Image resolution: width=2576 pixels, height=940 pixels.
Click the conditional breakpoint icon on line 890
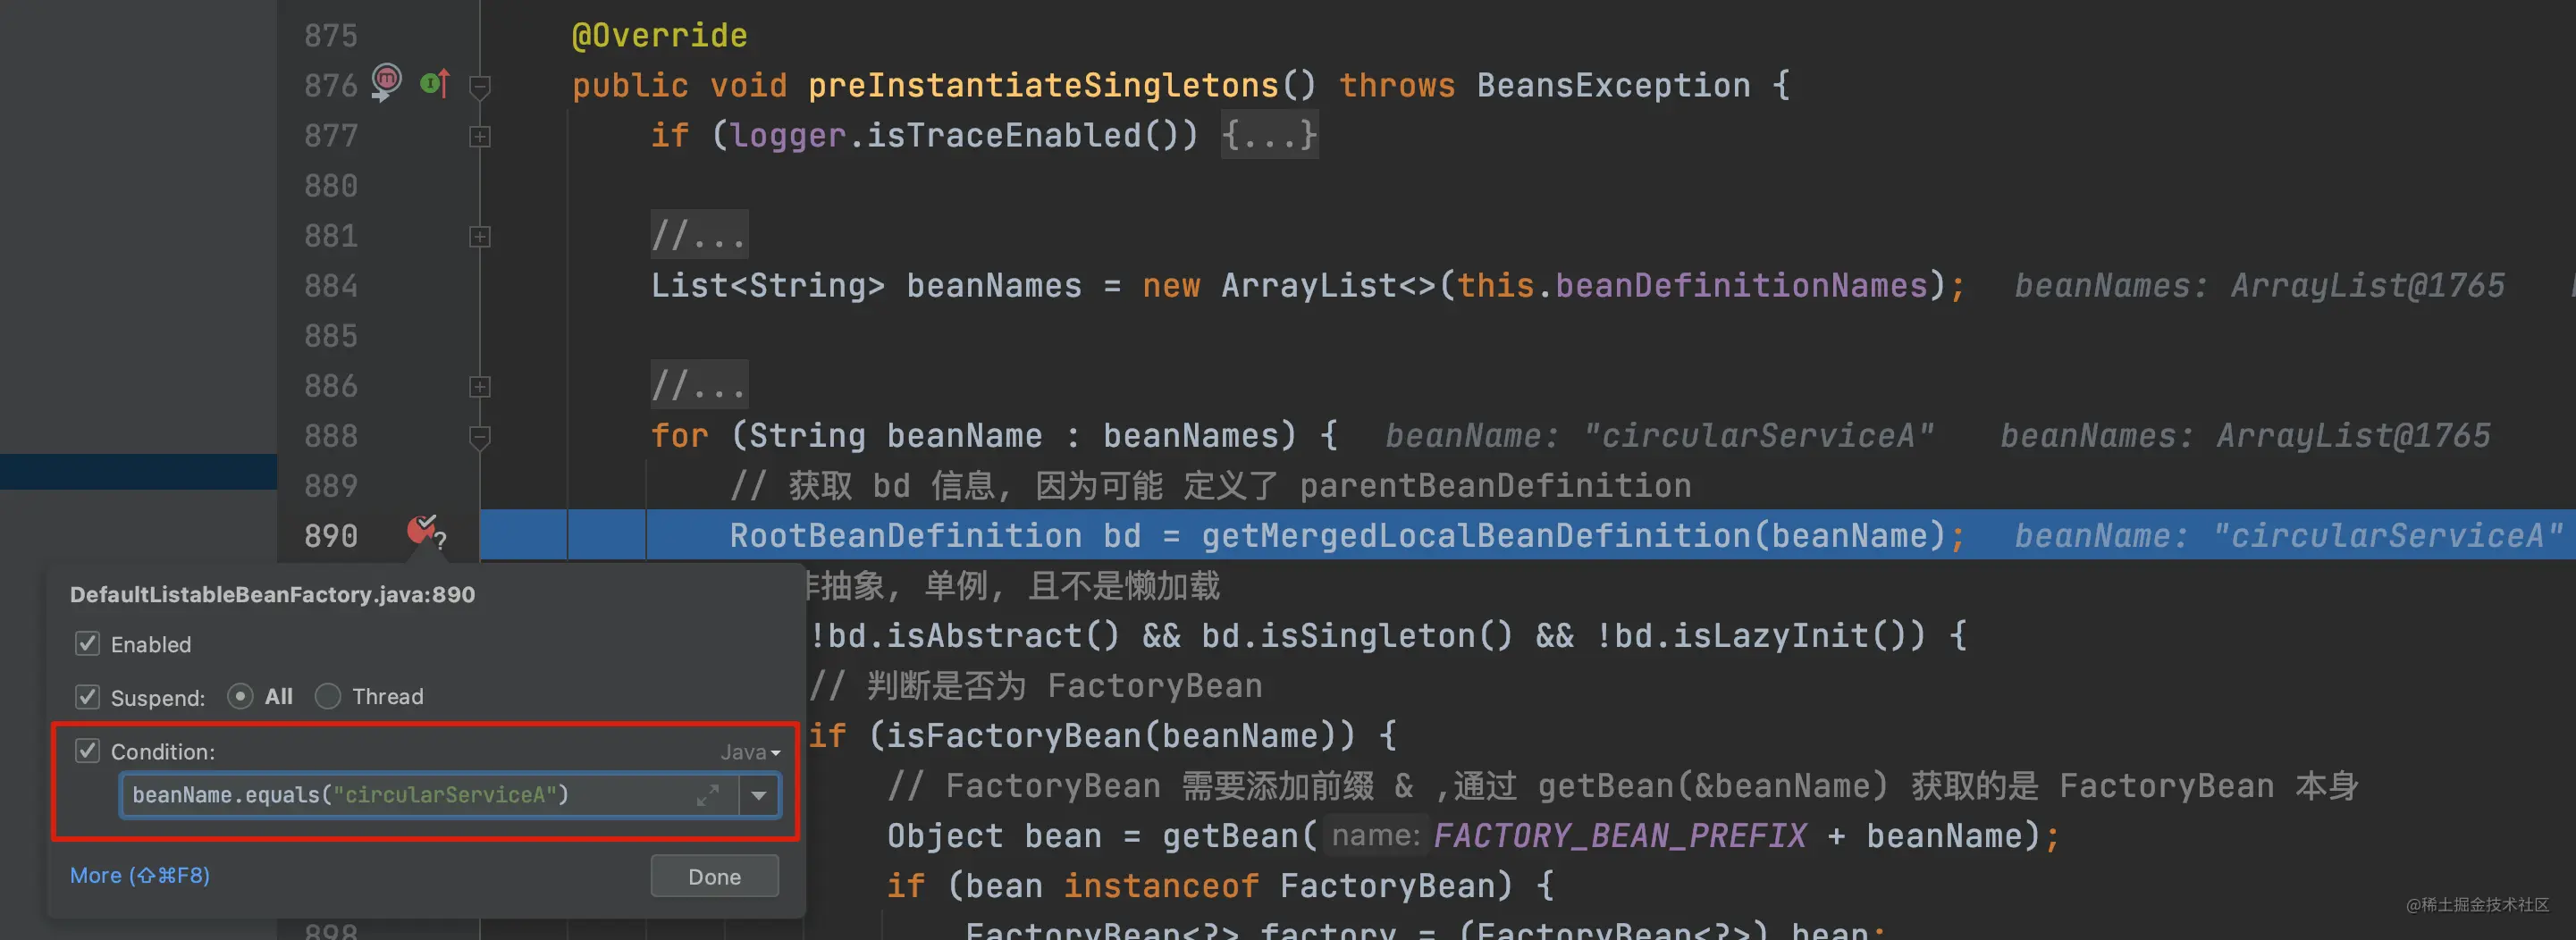[425, 530]
